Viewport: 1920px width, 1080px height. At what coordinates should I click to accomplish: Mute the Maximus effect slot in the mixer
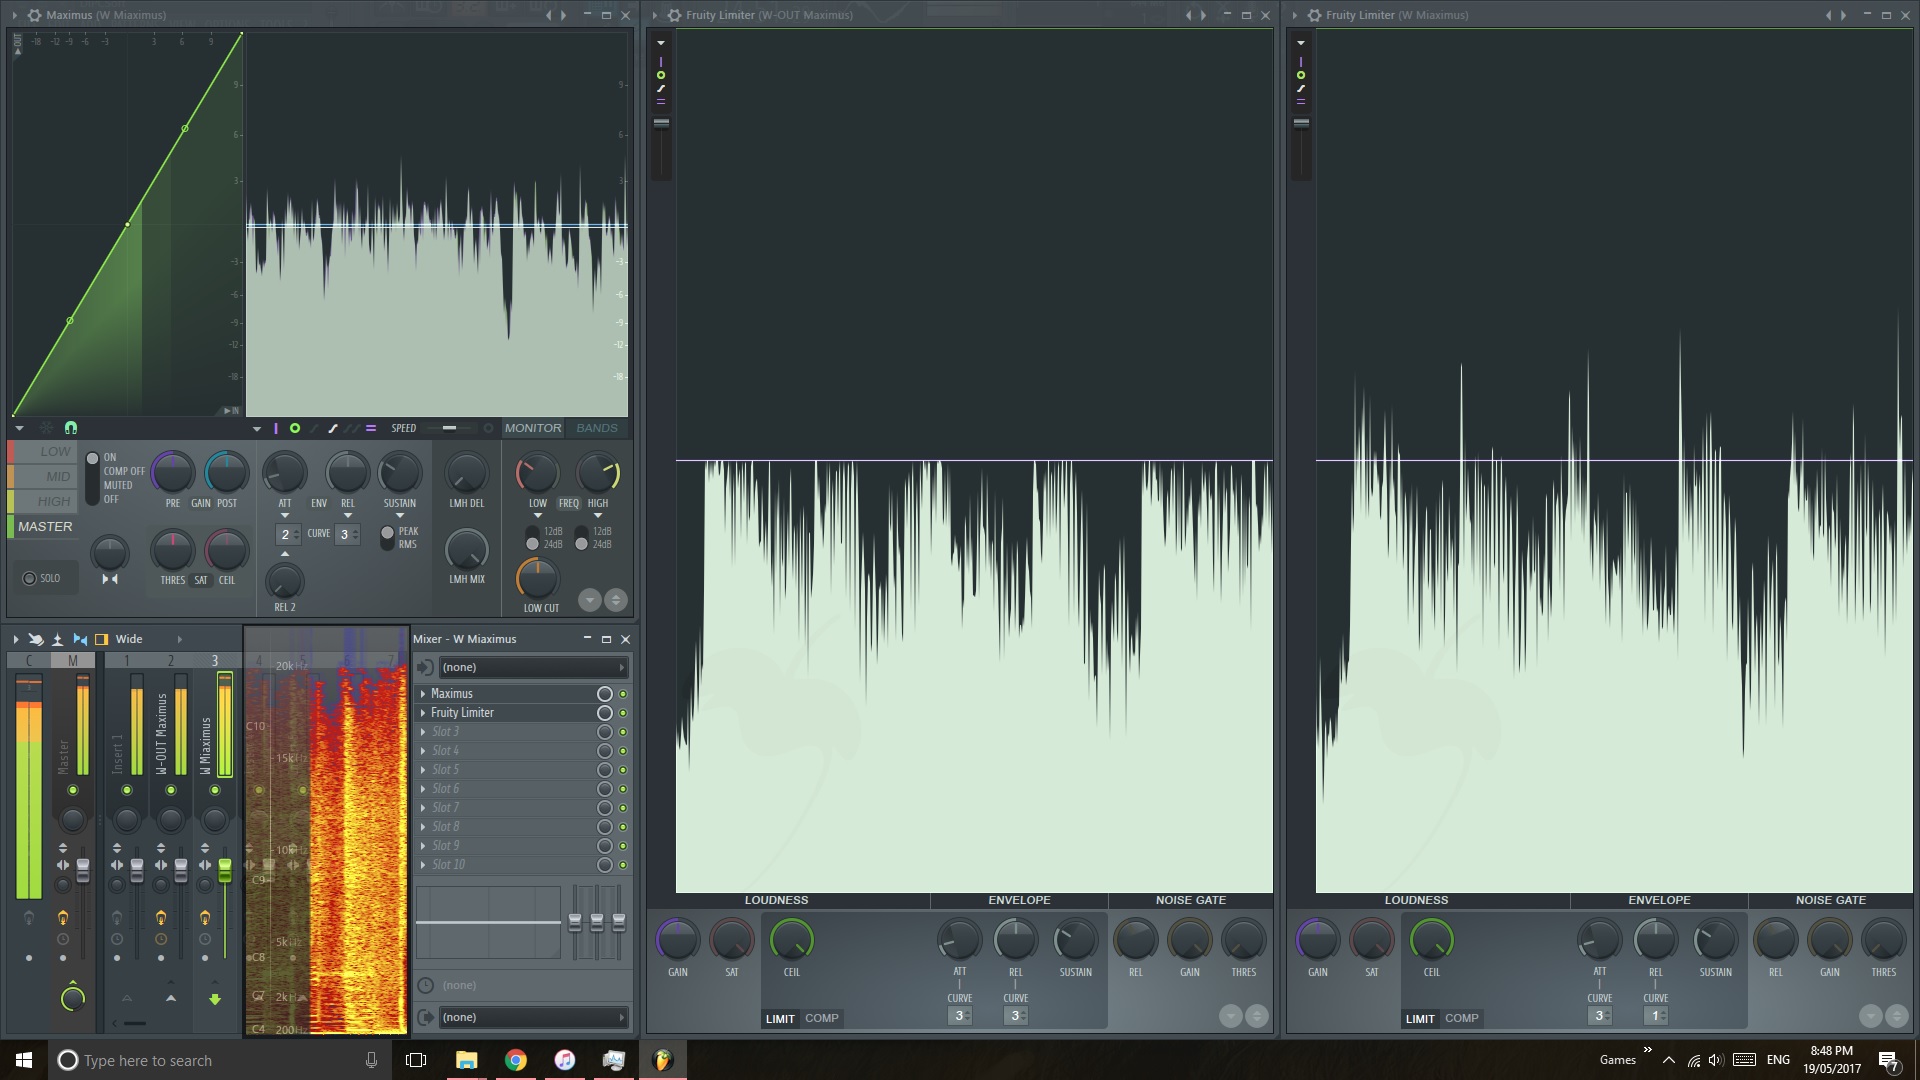(x=623, y=694)
